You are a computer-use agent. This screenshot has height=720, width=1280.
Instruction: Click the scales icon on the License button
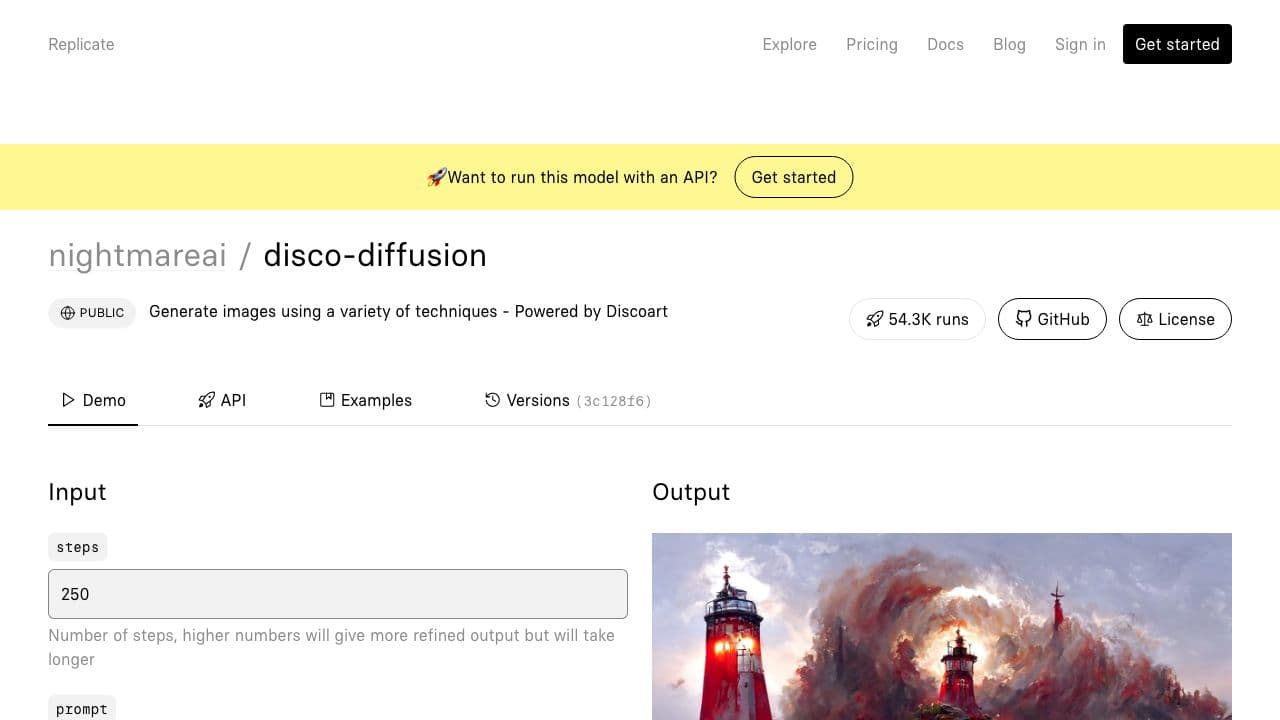tap(1145, 319)
